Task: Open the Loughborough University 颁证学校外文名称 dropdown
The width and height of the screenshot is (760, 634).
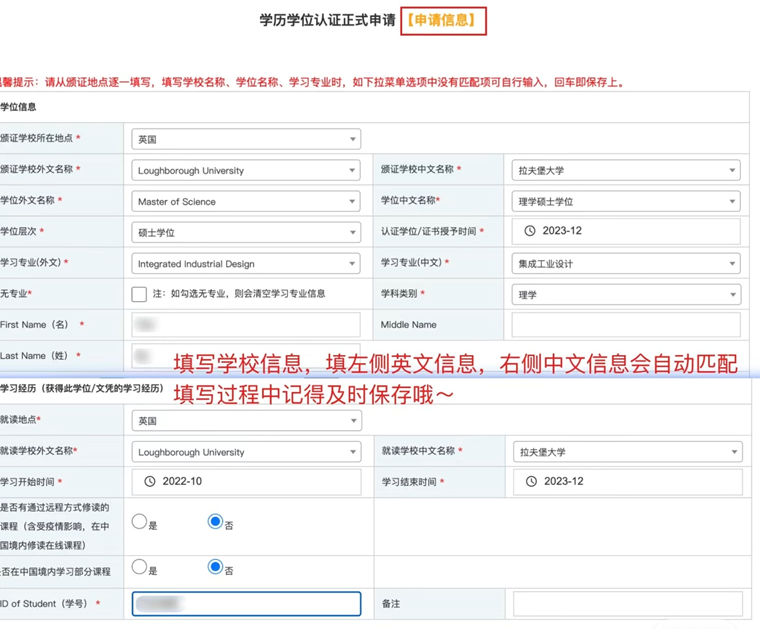Action: click(x=246, y=170)
